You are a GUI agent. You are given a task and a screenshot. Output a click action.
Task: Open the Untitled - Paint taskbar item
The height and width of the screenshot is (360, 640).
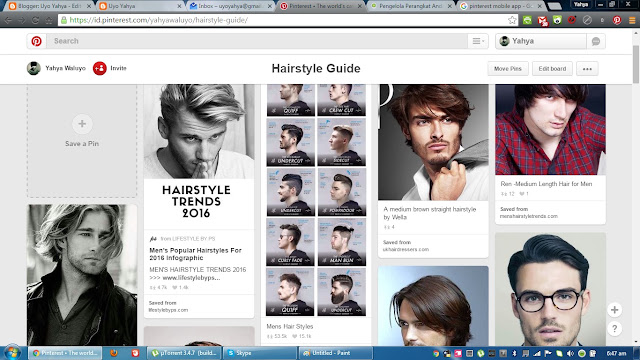pyautogui.click(x=336, y=353)
